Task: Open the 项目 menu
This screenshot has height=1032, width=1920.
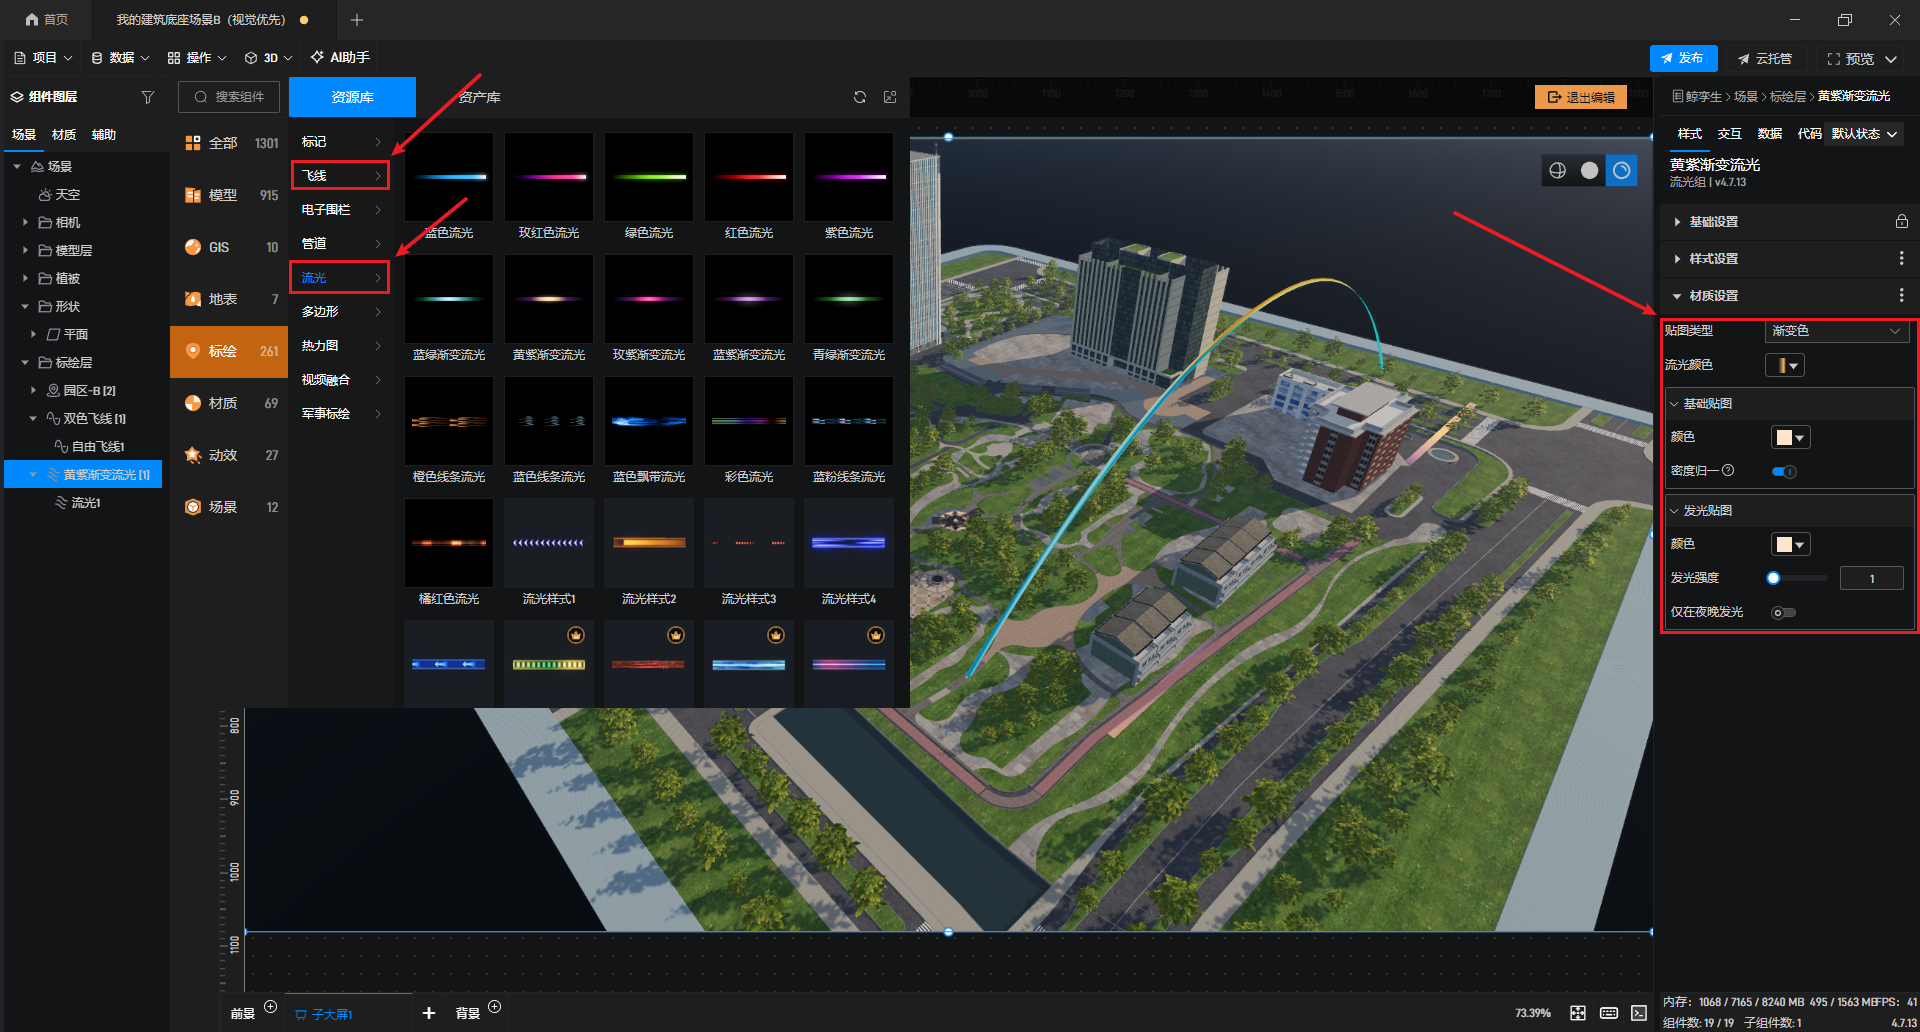Action: pyautogui.click(x=43, y=58)
